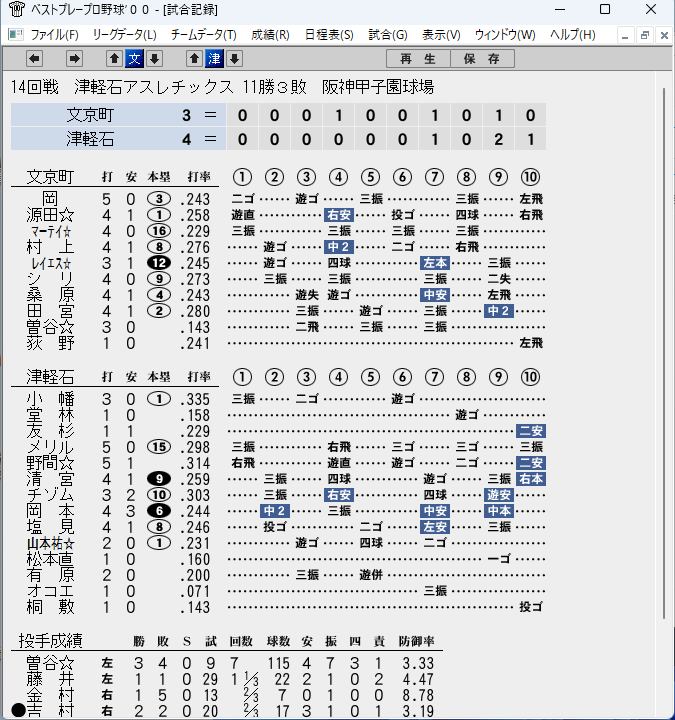Viewport: 675px width, 720px height.
Task: Click pitcher 藤井 in 投手成績 table
Action: (50, 679)
